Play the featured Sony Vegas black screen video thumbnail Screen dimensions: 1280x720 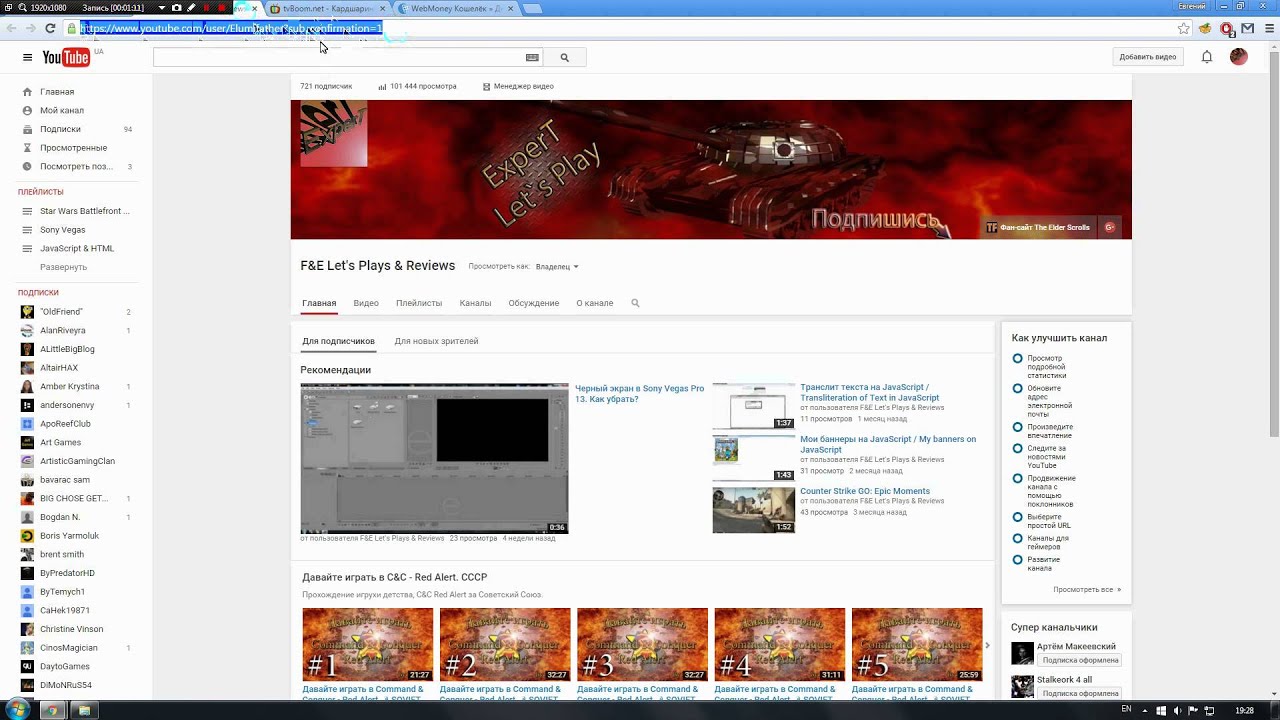click(x=434, y=459)
